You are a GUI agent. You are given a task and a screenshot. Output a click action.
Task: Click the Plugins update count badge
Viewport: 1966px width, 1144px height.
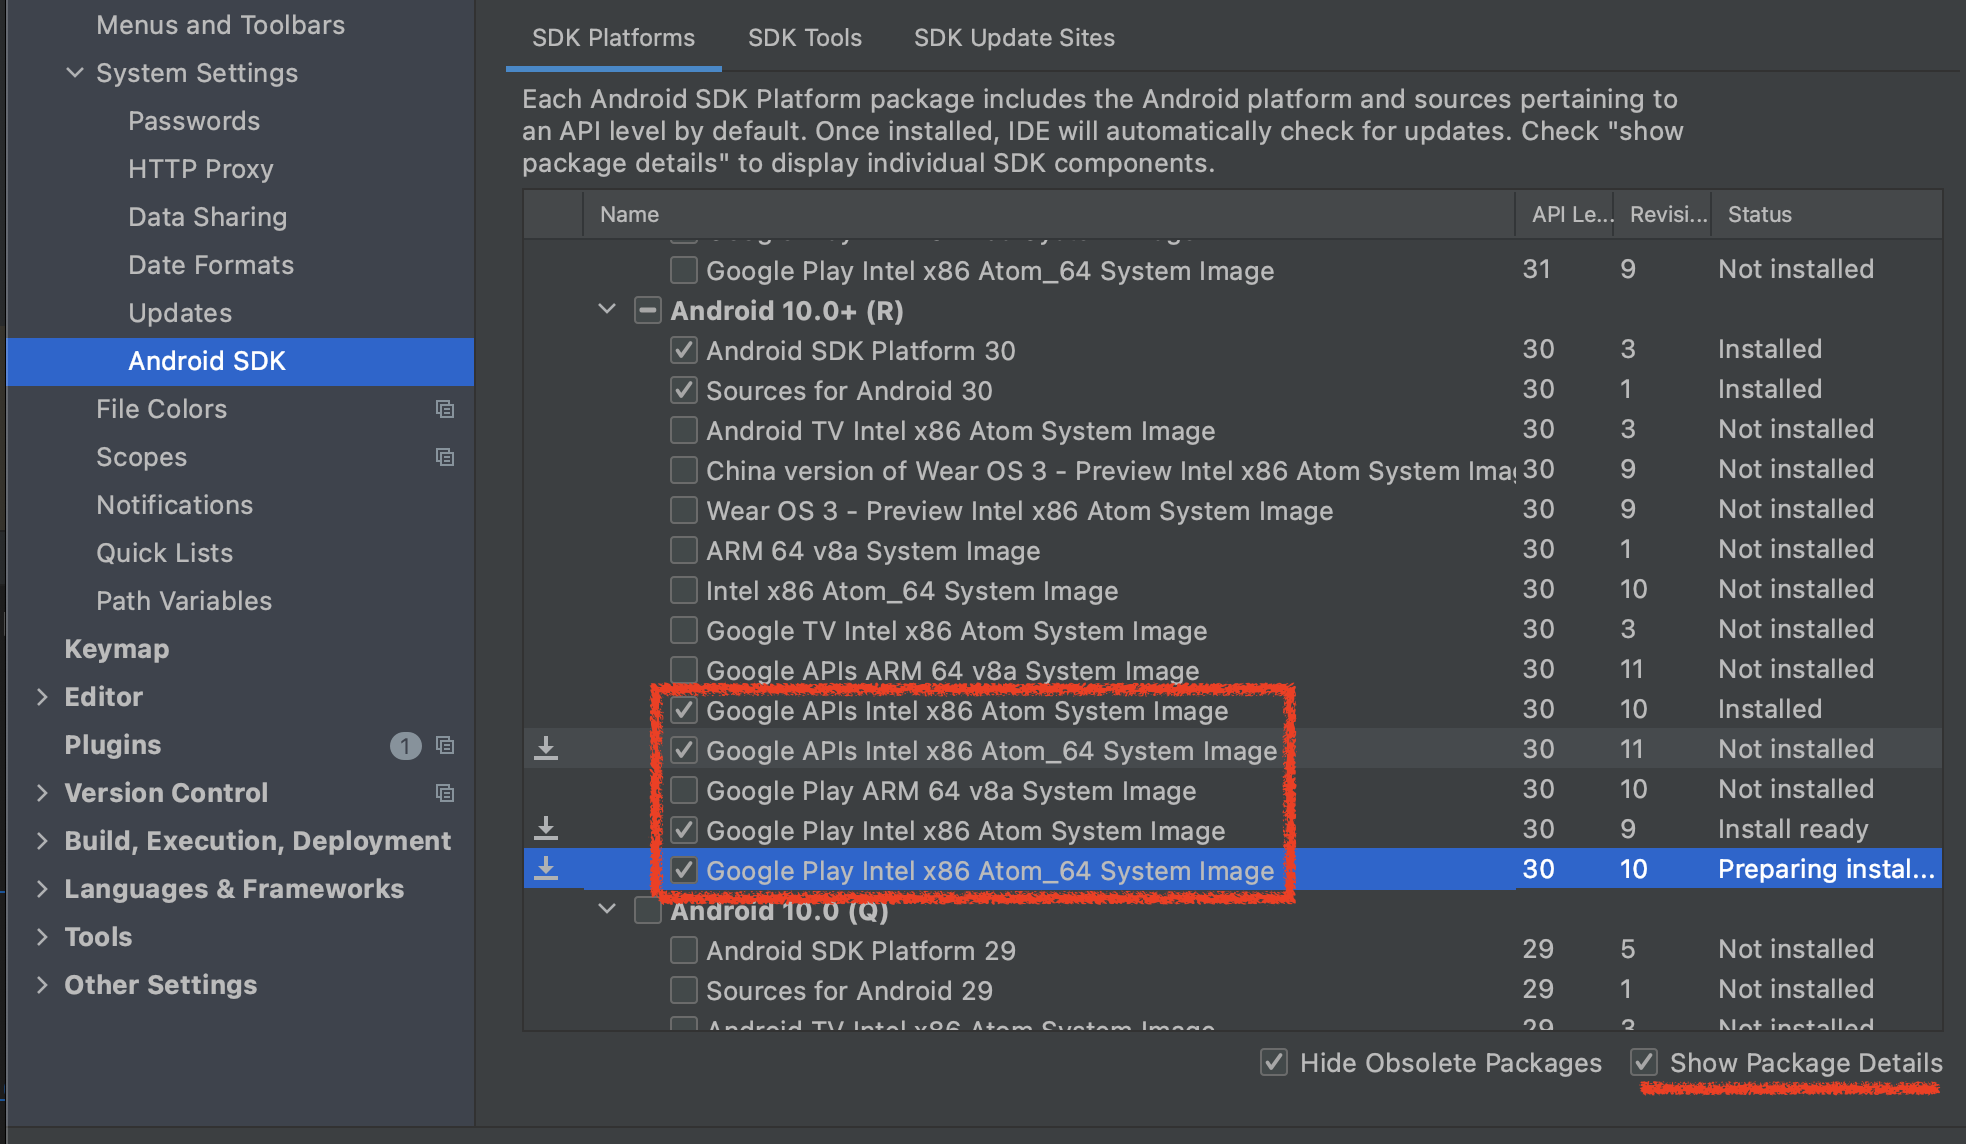[x=405, y=745]
